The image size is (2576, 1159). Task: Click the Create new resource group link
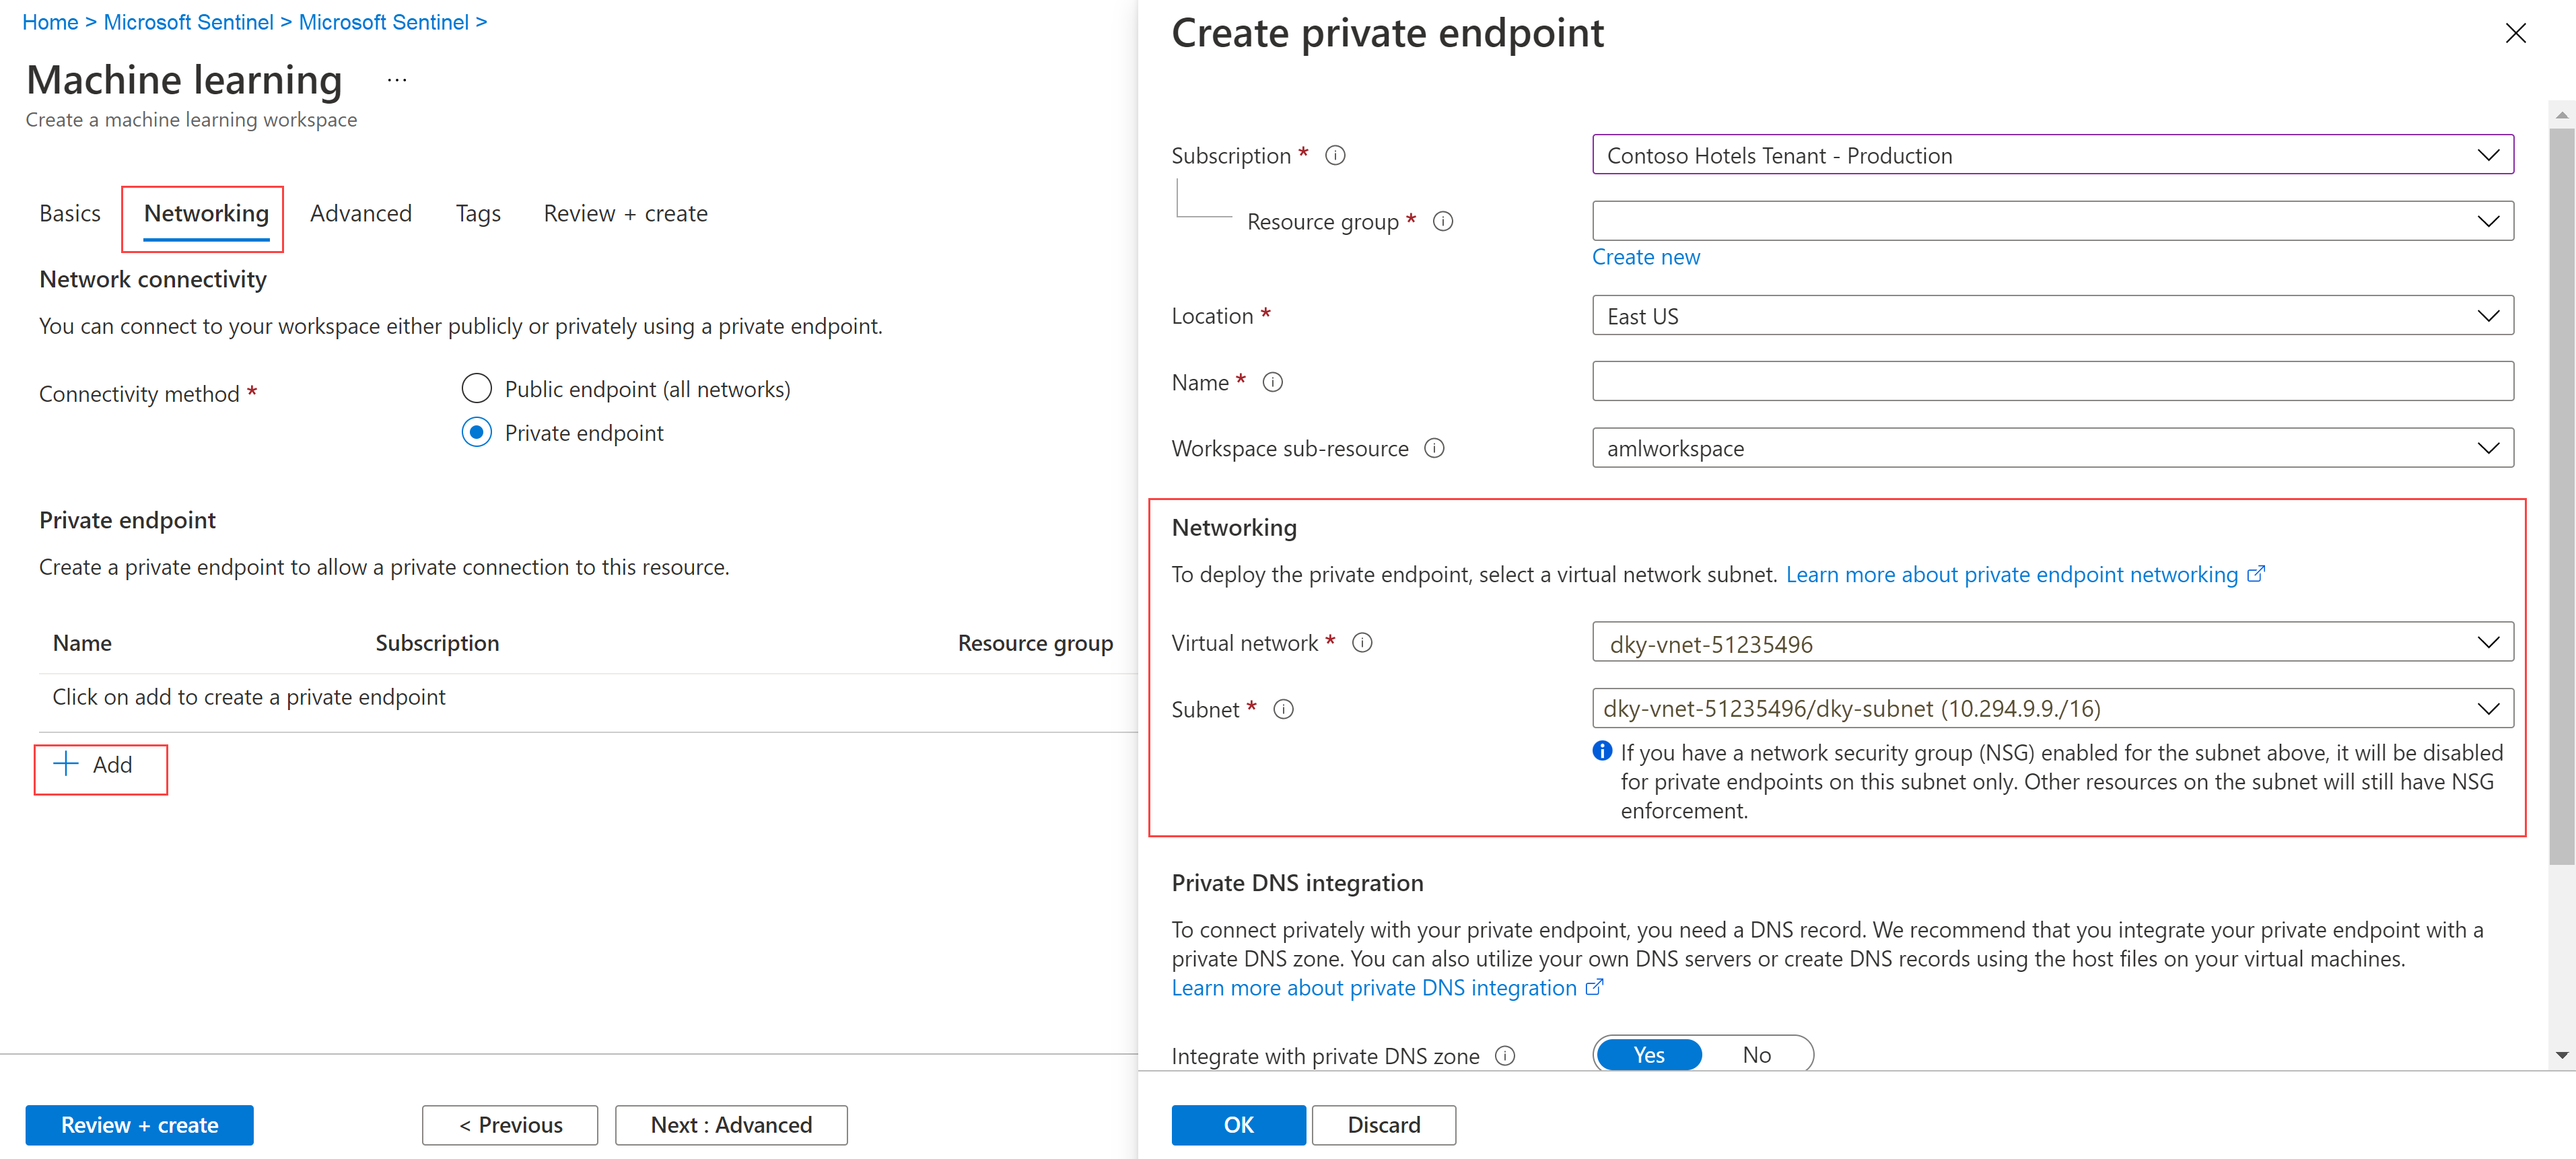(1645, 256)
